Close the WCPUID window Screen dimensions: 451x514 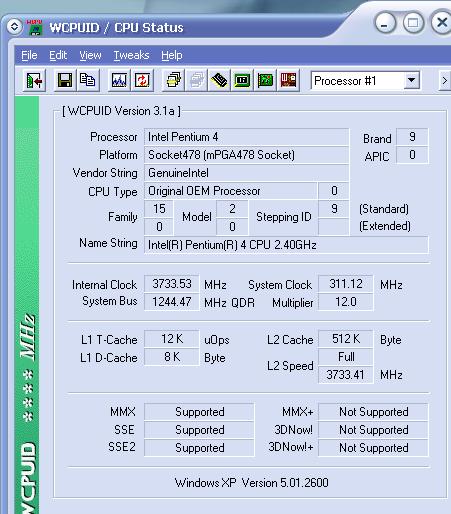click(x=442, y=23)
